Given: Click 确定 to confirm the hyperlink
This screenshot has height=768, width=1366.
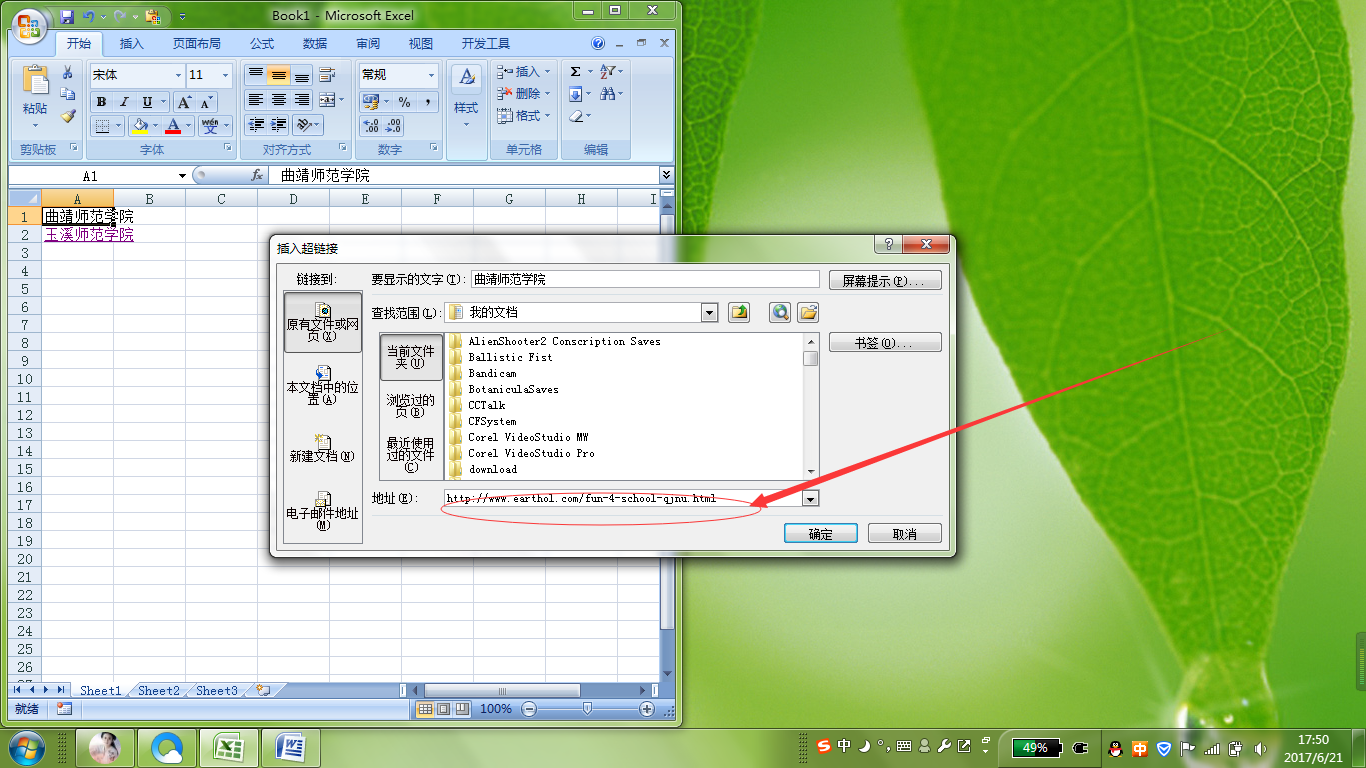Looking at the screenshot, I should 821,533.
